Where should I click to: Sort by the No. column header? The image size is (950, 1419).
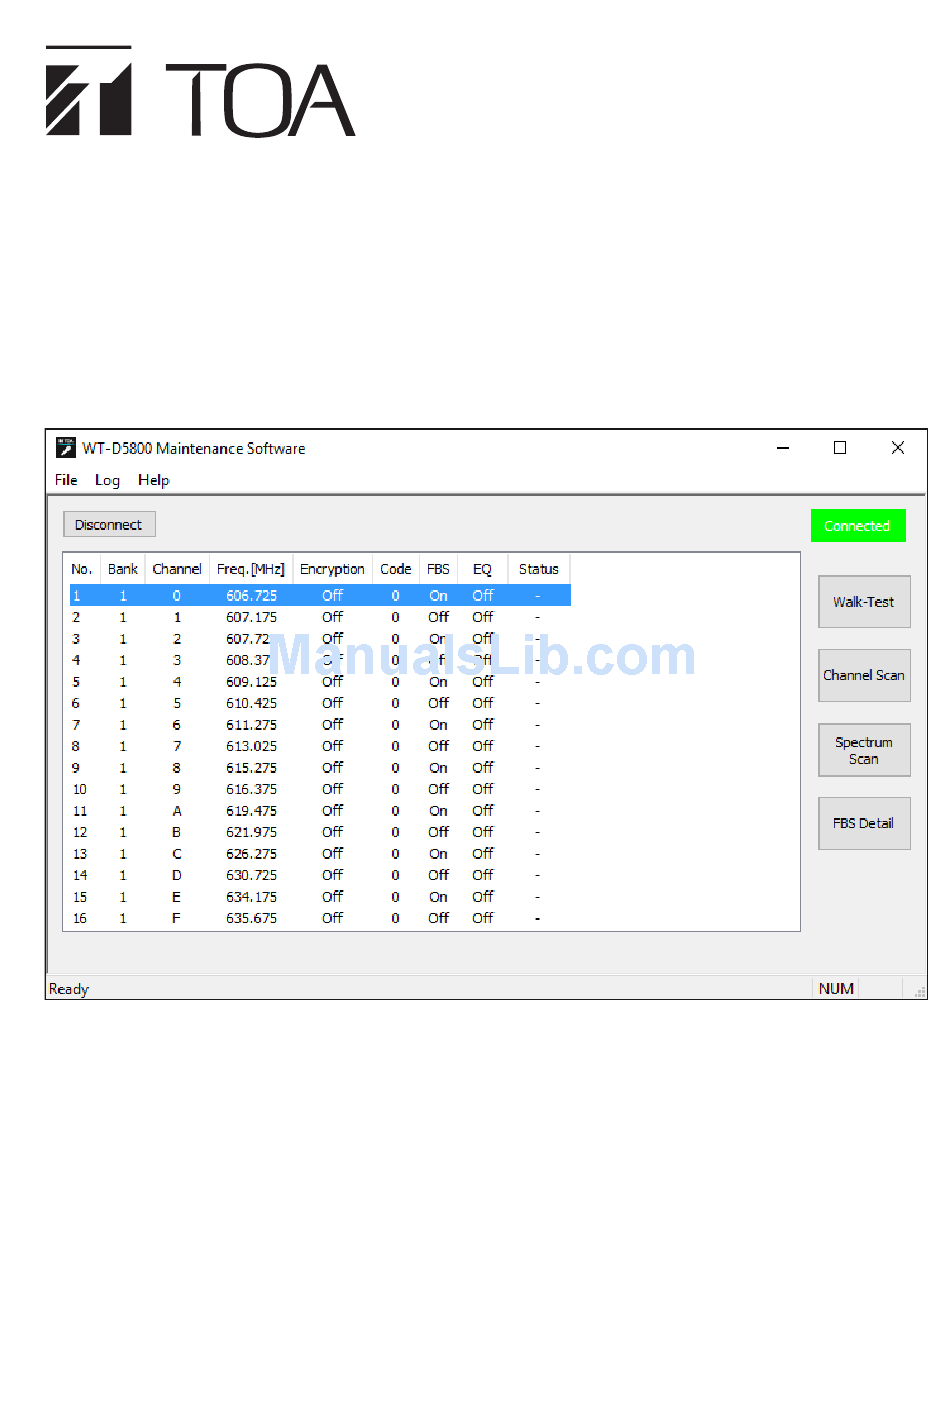(82, 569)
